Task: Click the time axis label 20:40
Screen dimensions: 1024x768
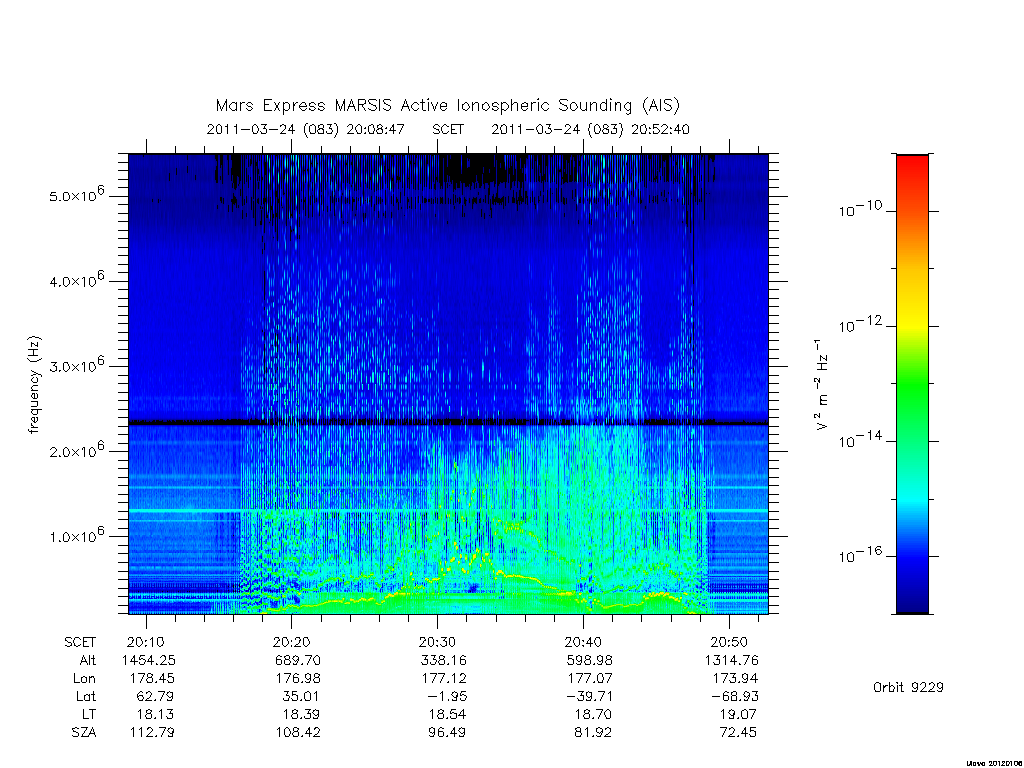Action: [x=583, y=643]
